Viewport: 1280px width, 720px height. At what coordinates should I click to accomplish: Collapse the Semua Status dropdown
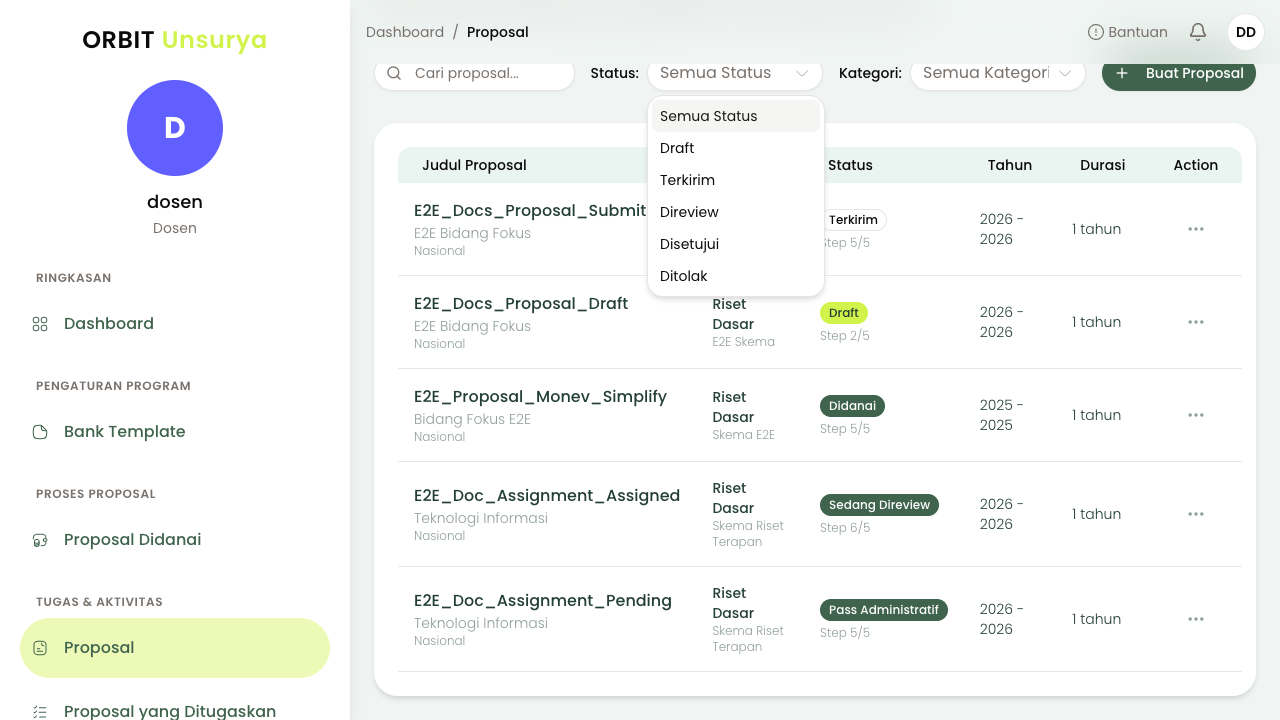[x=735, y=73]
